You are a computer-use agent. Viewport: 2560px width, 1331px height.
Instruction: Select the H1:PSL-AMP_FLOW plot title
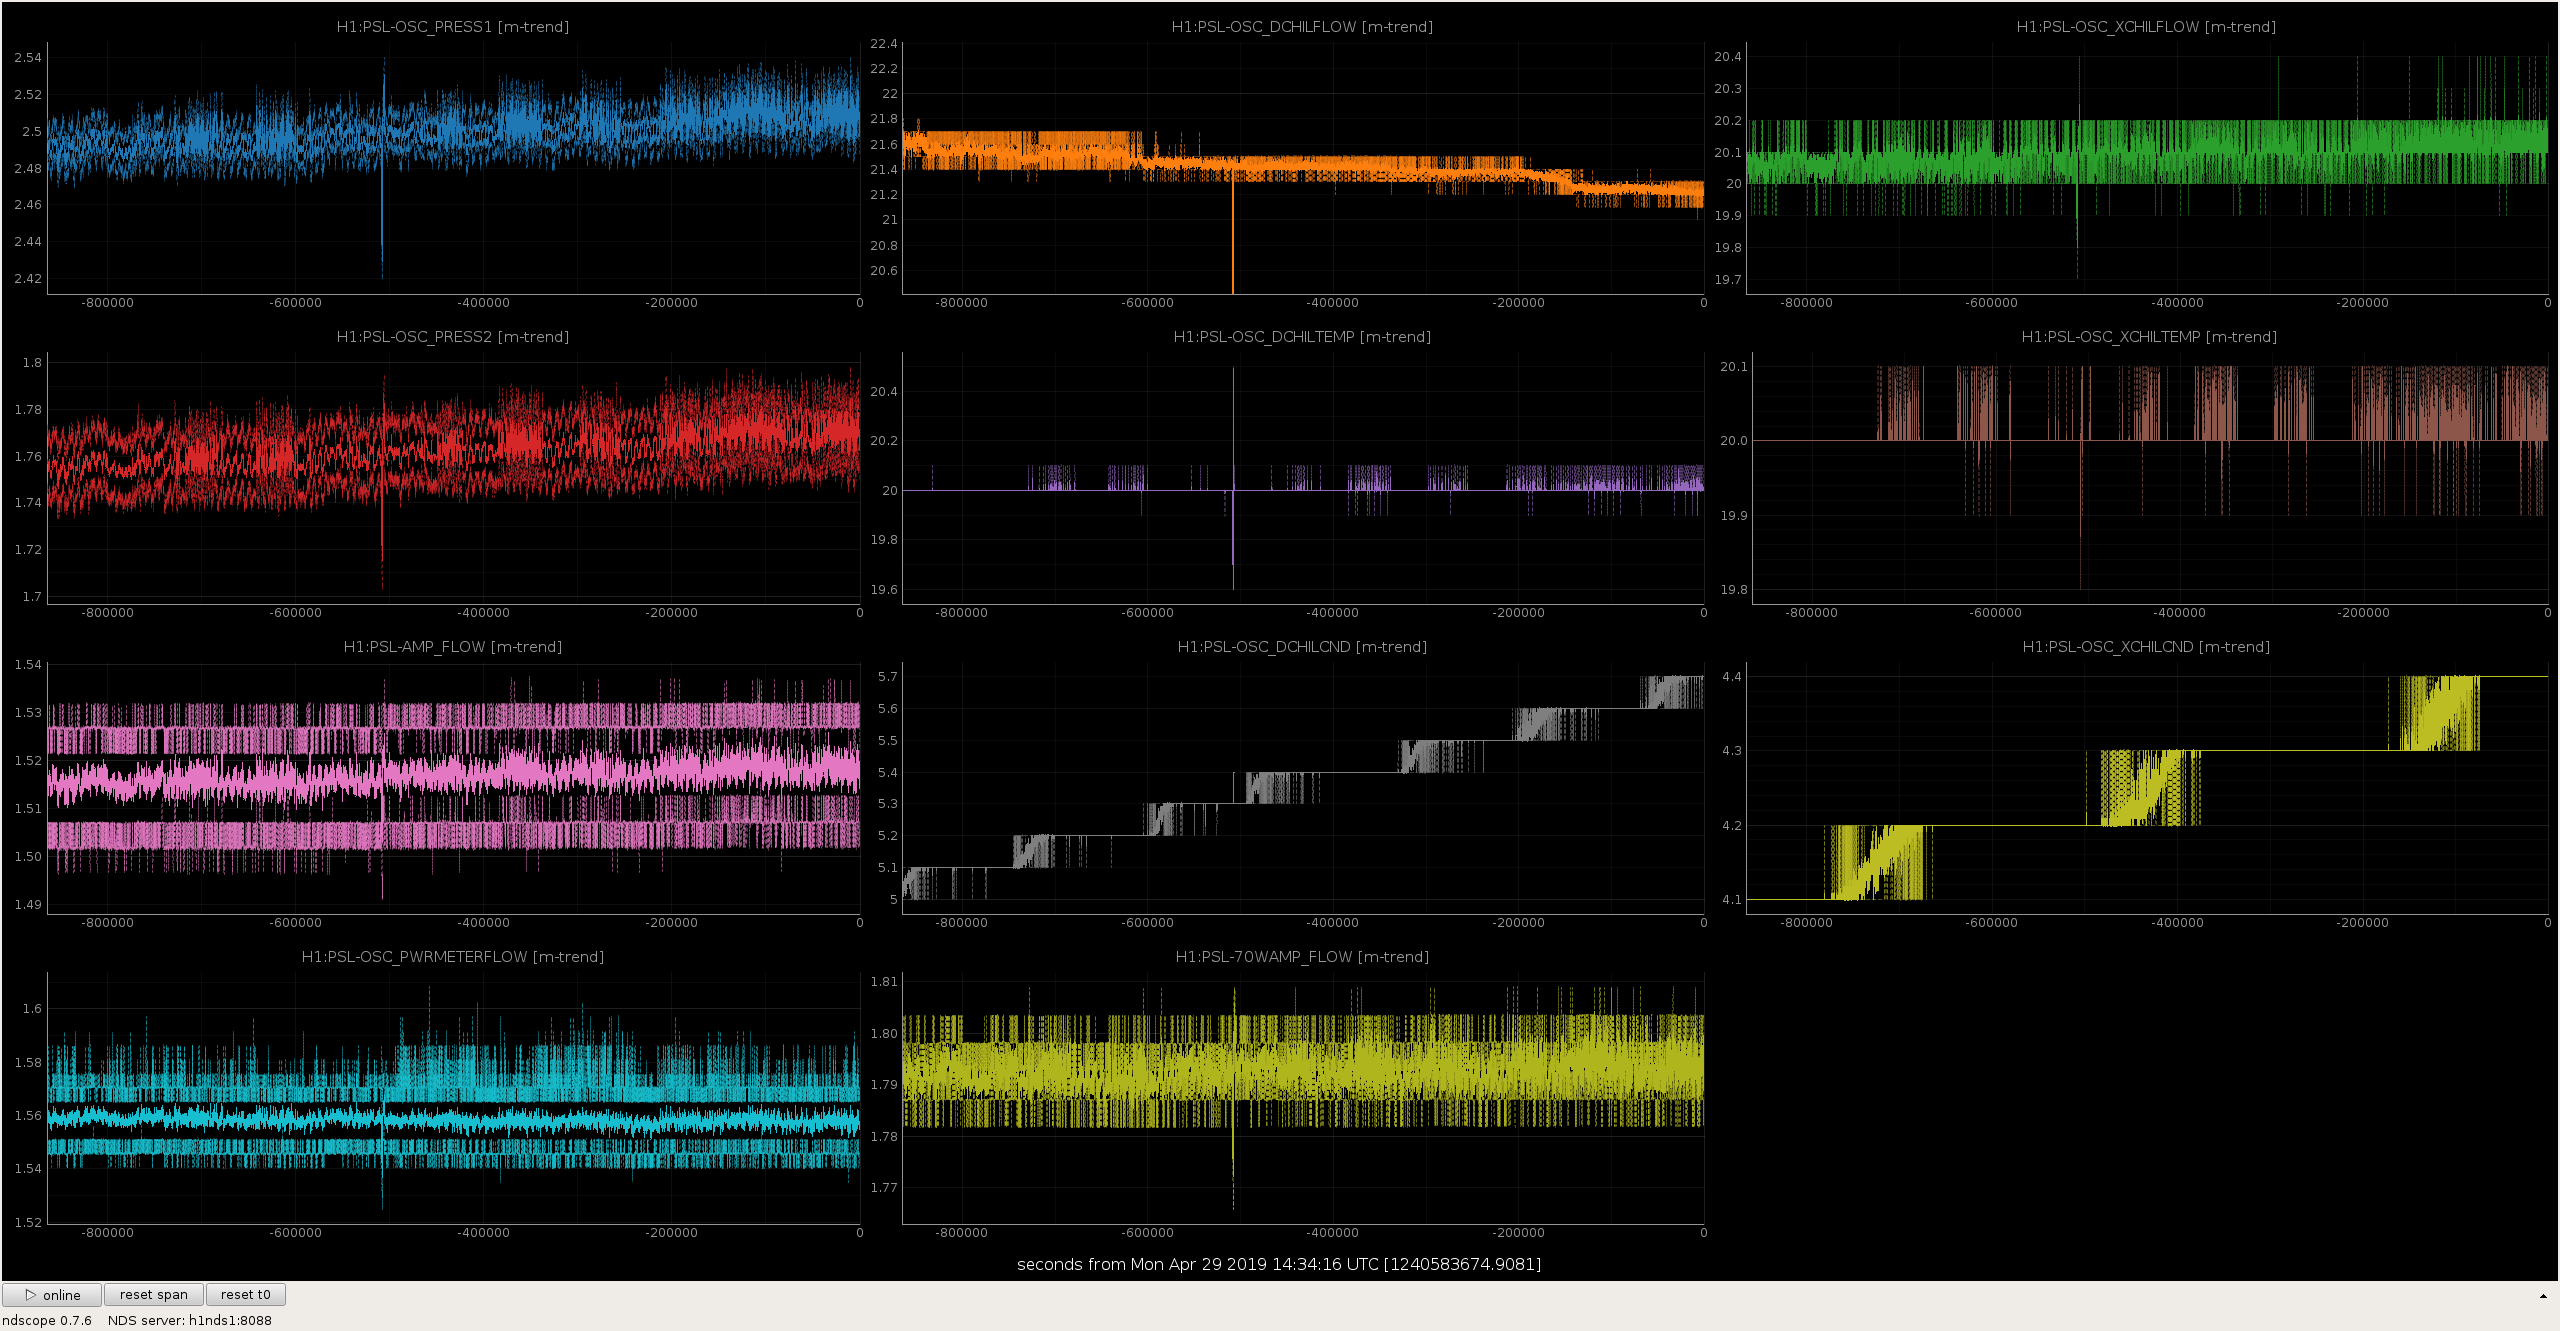tap(453, 647)
